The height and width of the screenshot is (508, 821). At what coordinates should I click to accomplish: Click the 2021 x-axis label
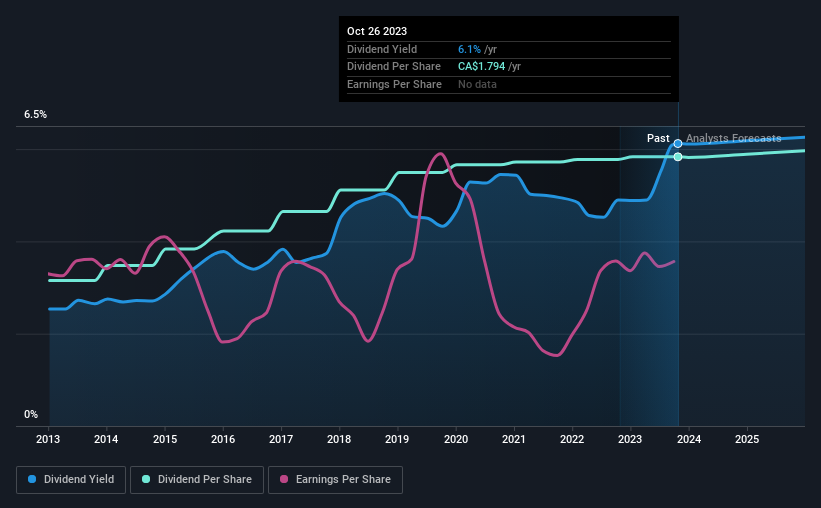(x=514, y=439)
